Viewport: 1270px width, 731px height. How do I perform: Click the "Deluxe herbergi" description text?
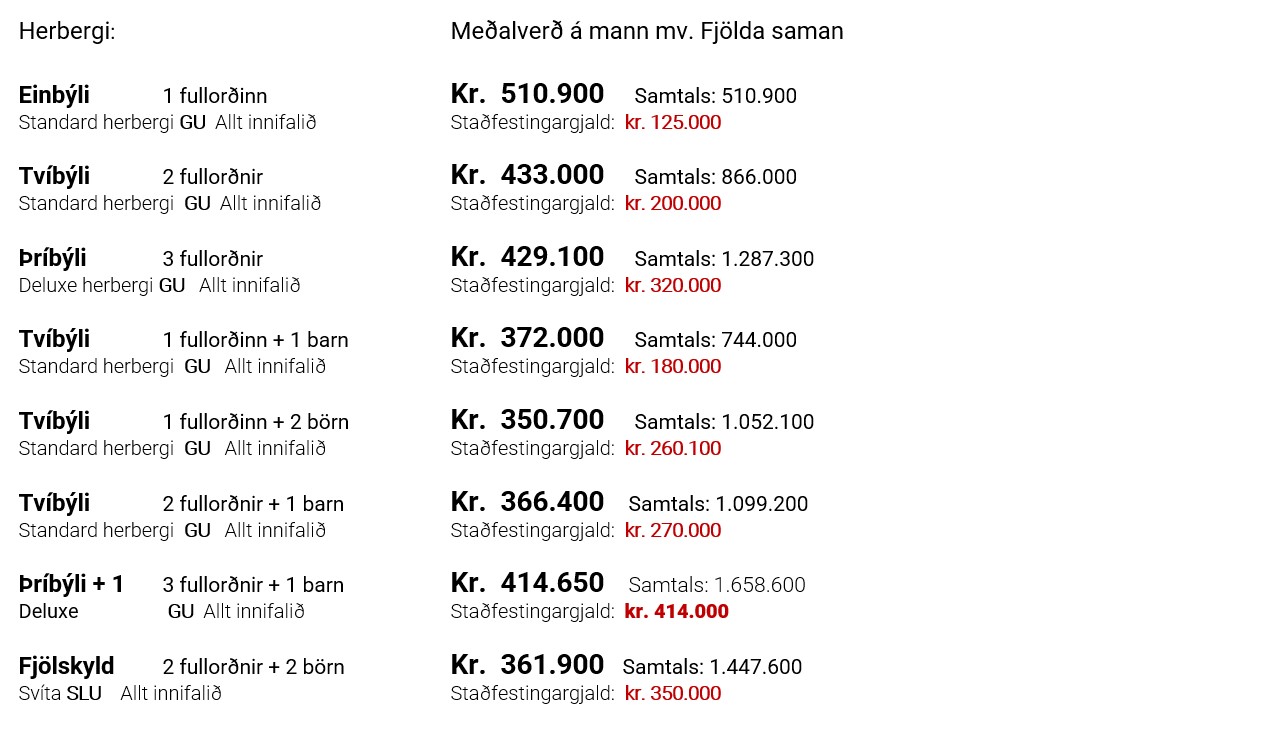87,286
